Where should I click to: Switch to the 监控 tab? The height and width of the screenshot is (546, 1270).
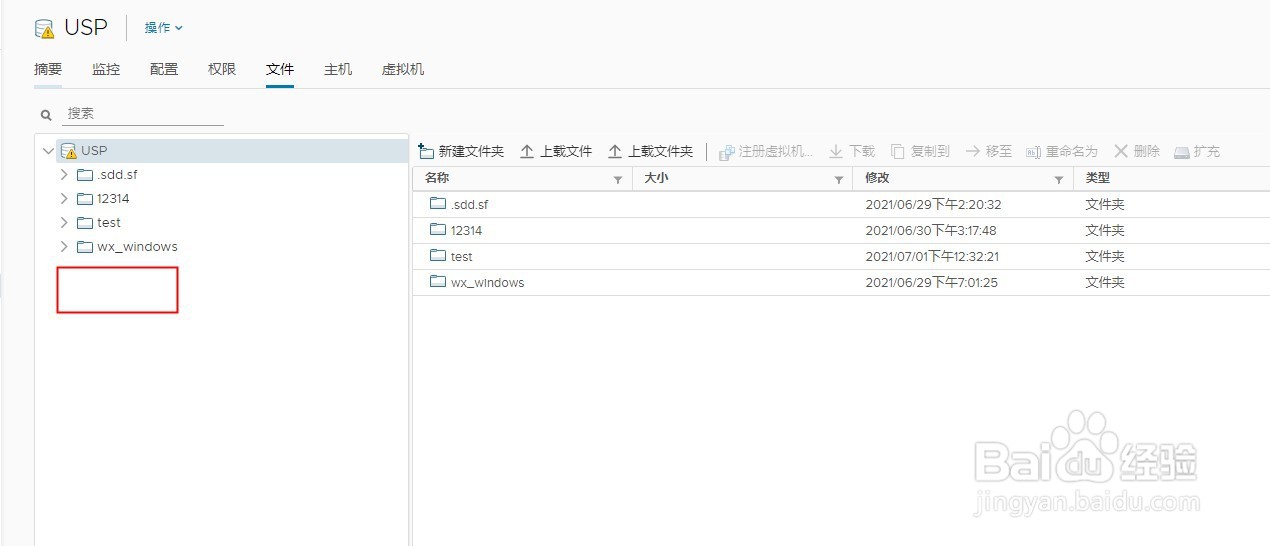click(x=106, y=69)
